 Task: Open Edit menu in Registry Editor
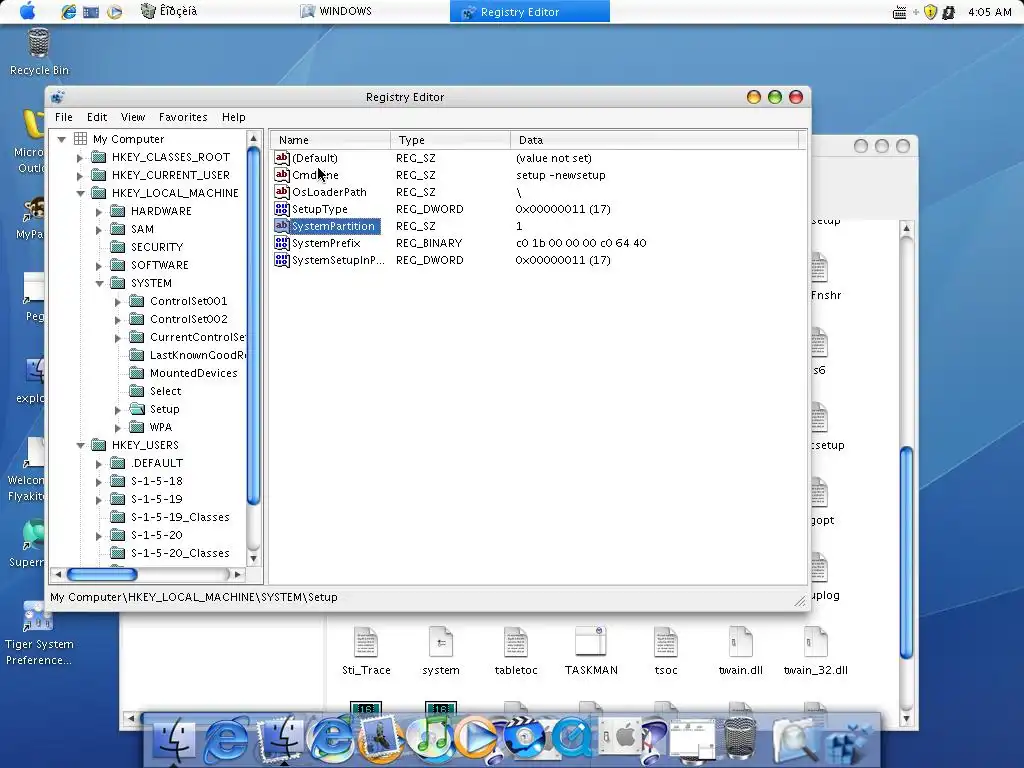click(97, 117)
